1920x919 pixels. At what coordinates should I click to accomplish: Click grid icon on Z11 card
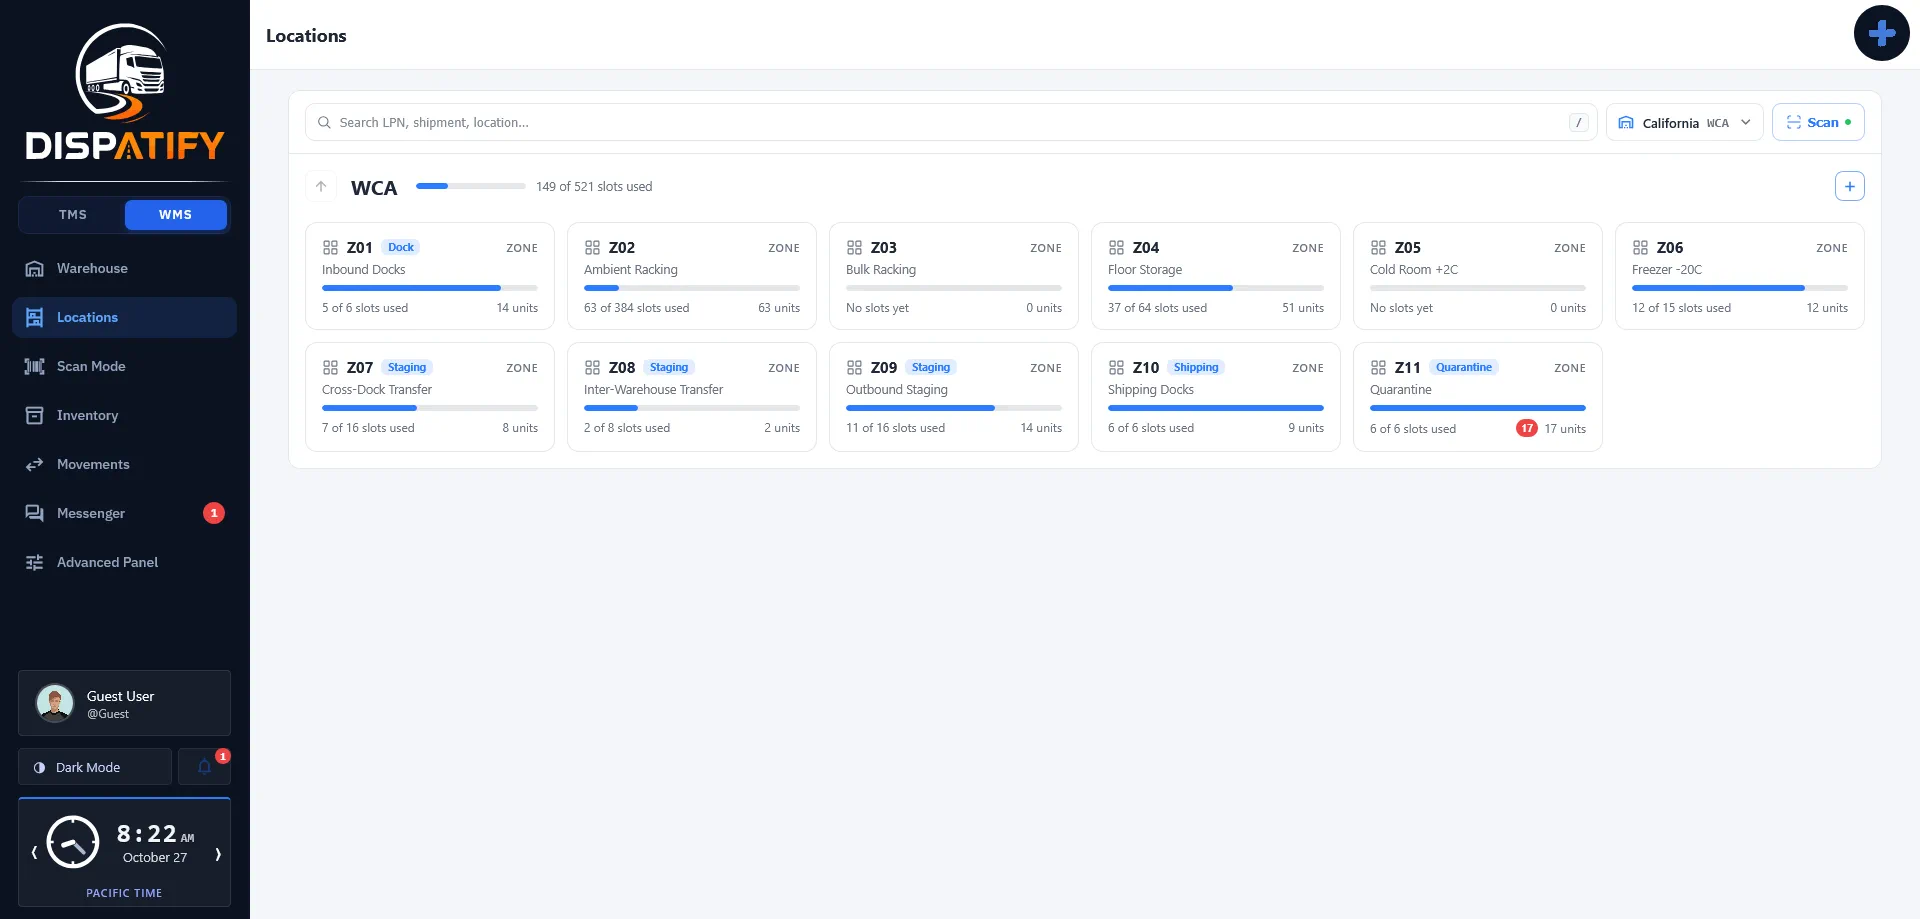click(1378, 367)
